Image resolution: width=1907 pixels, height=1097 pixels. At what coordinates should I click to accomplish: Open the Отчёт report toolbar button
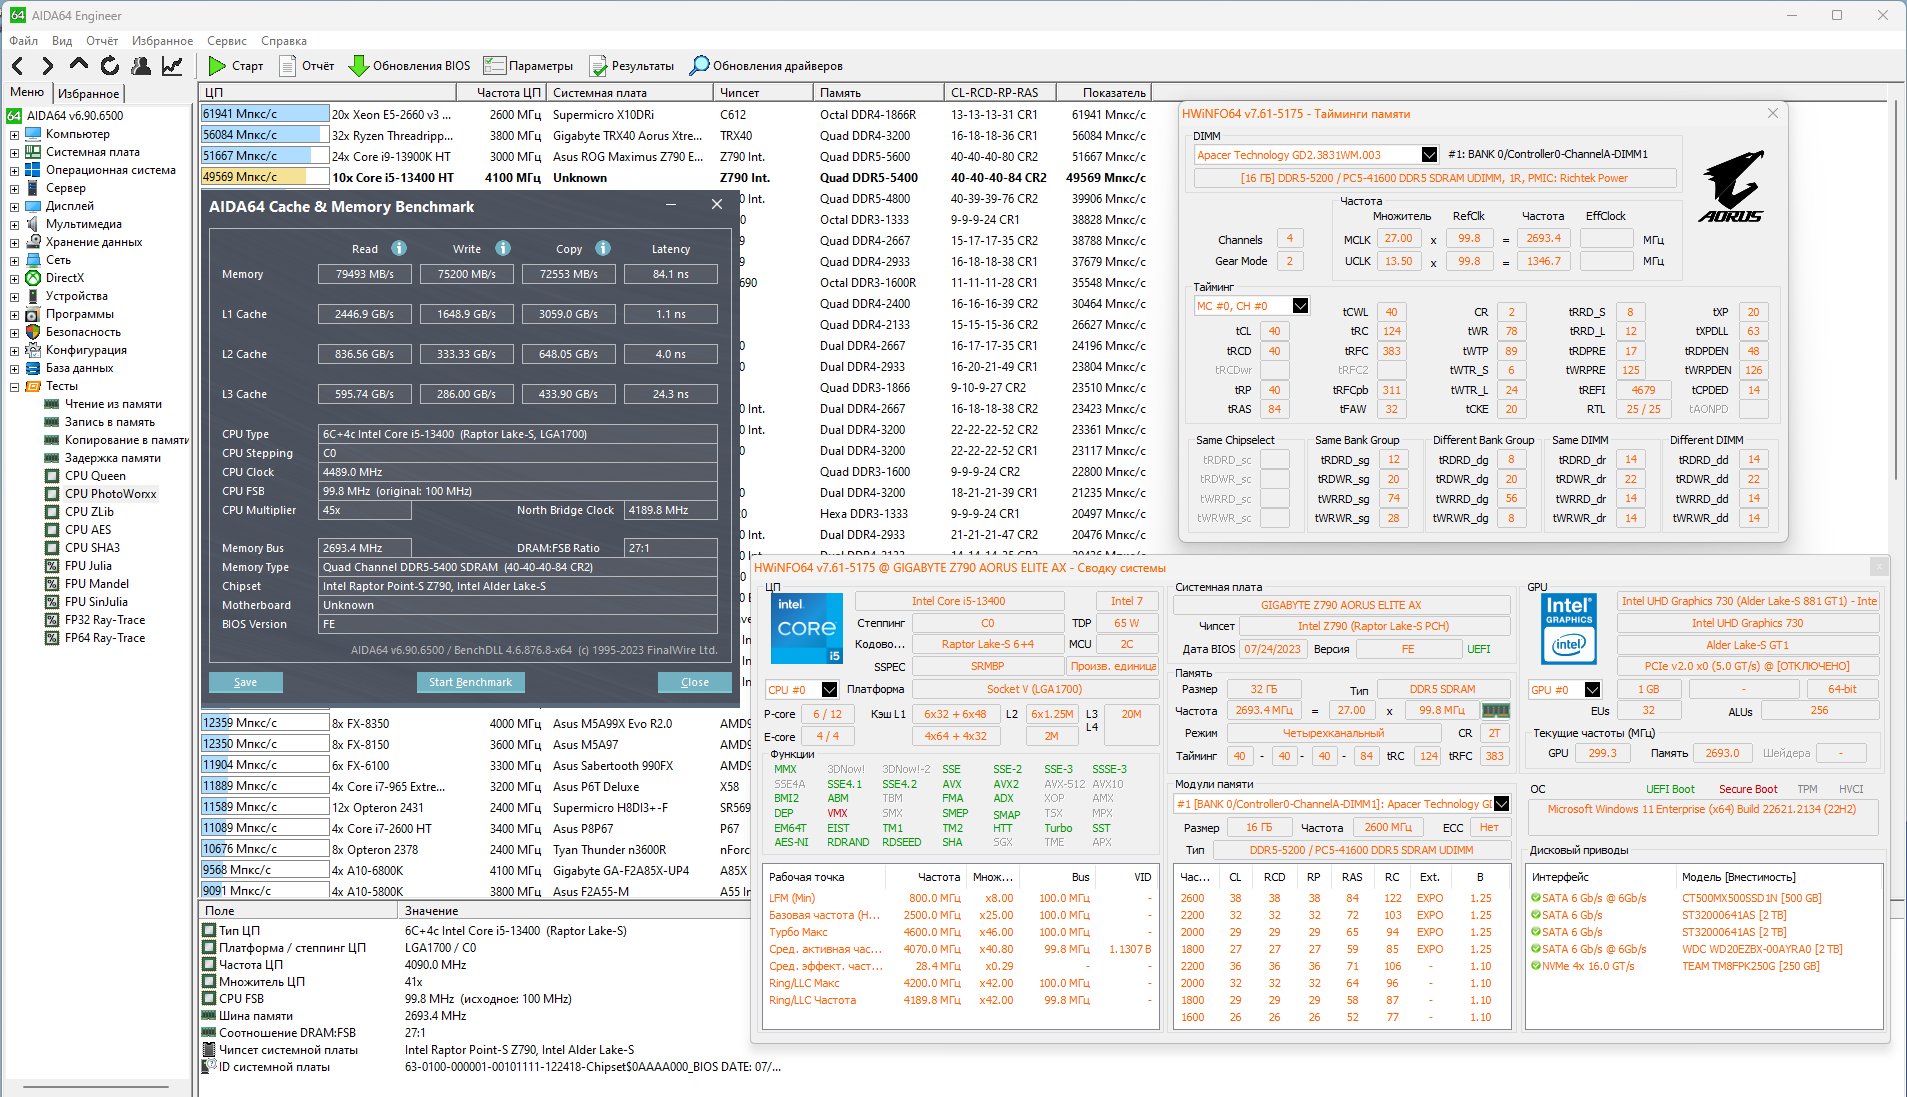(307, 66)
